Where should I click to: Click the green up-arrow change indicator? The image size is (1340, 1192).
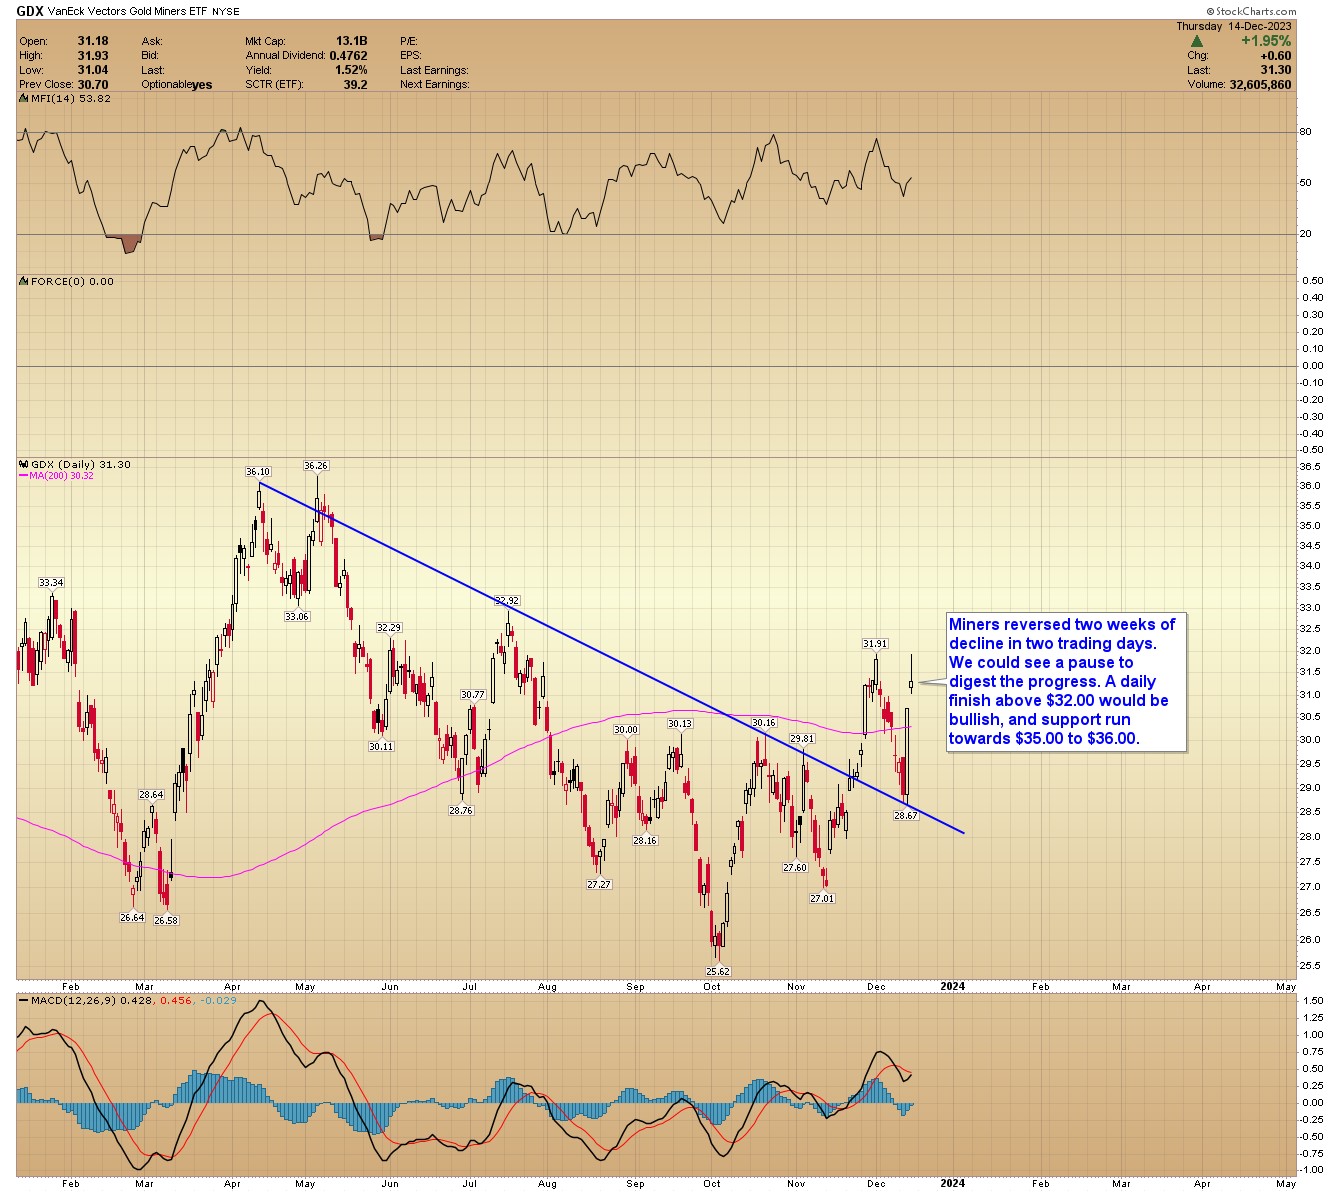point(1196,41)
